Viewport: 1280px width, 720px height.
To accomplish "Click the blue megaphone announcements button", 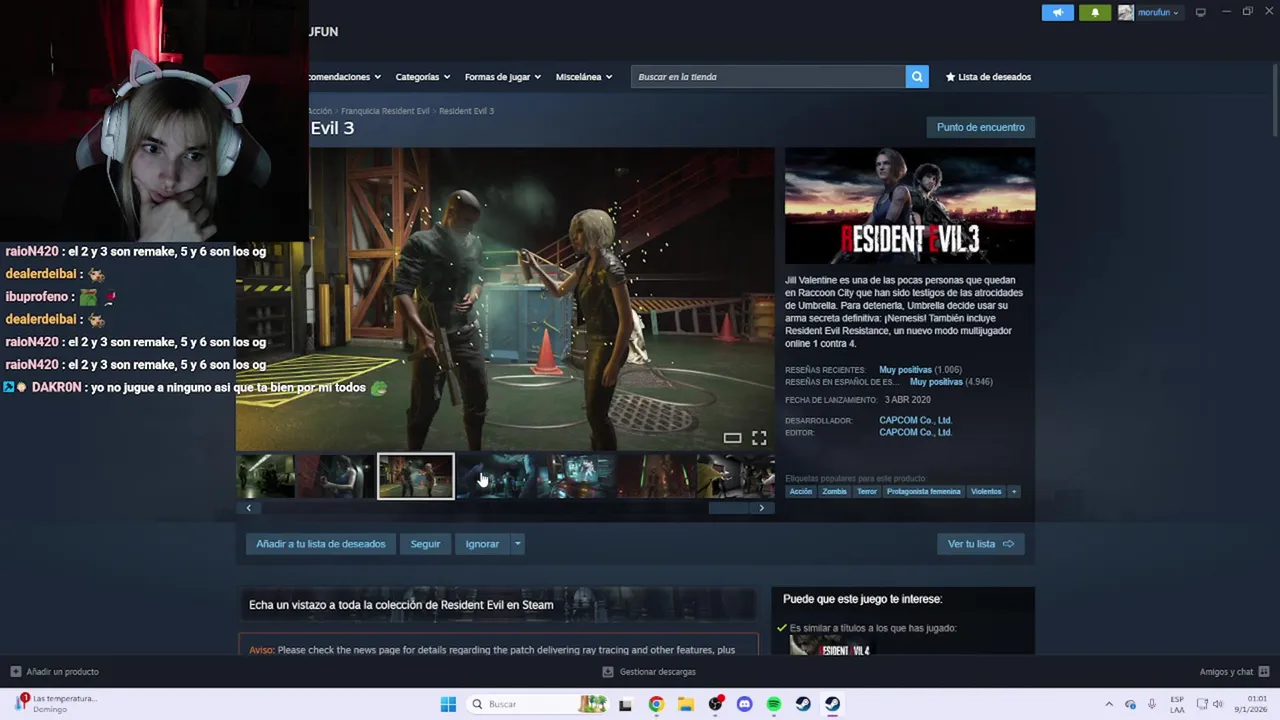I will pyautogui.click(x=1057, y=12).
